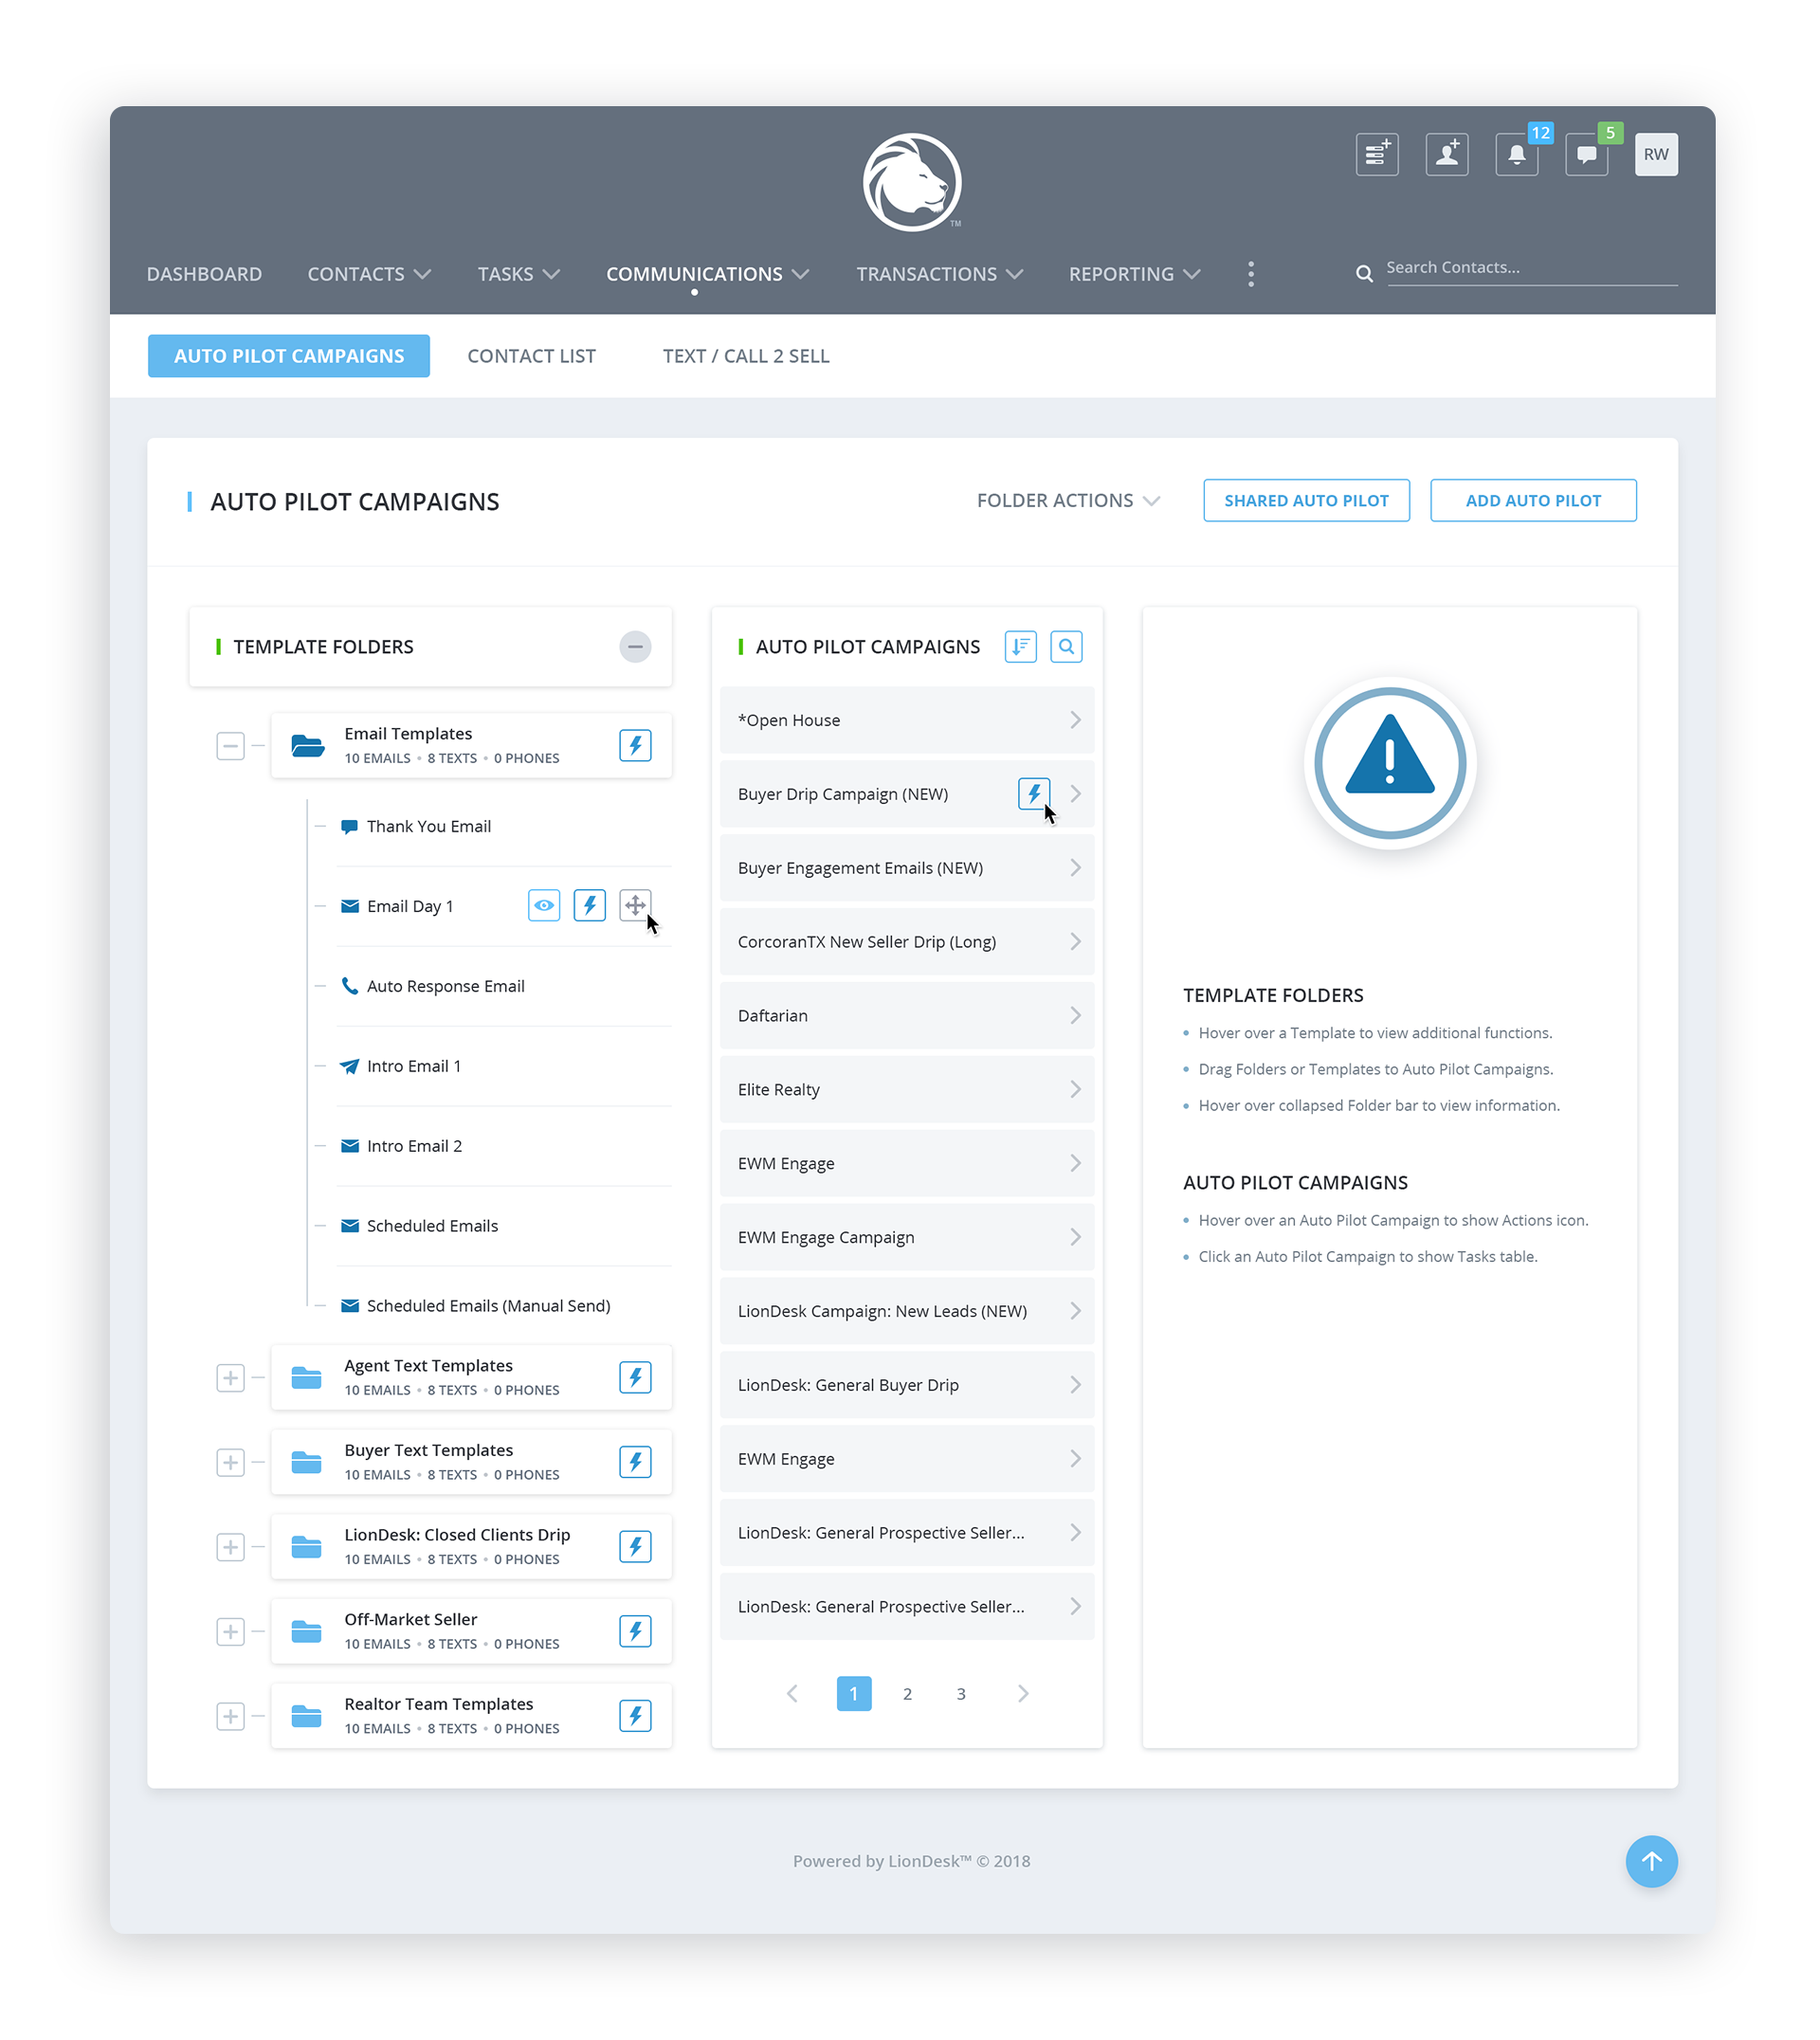Viewport: 1820px width, 2040px height.
Task: Go to page 2 of campaigns
Action: [x=907, y=1694]
